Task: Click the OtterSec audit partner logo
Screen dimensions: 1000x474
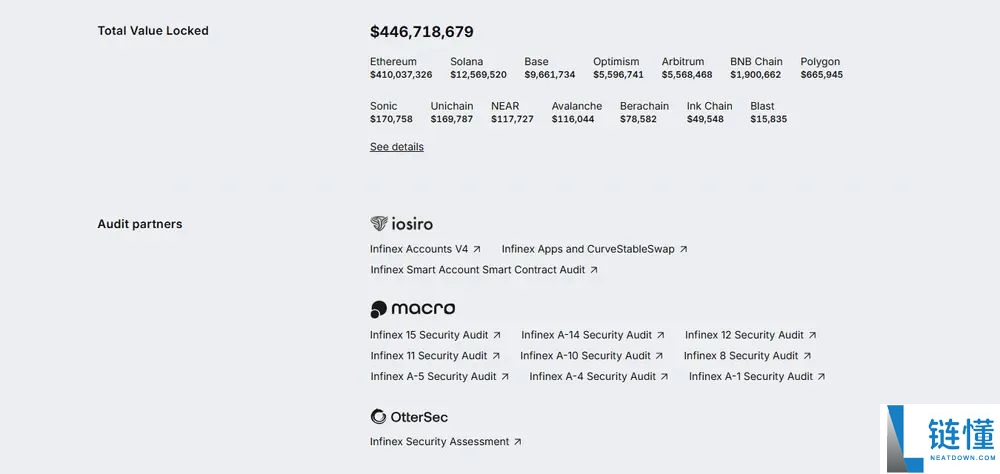Action: click(x=409, y=417)
